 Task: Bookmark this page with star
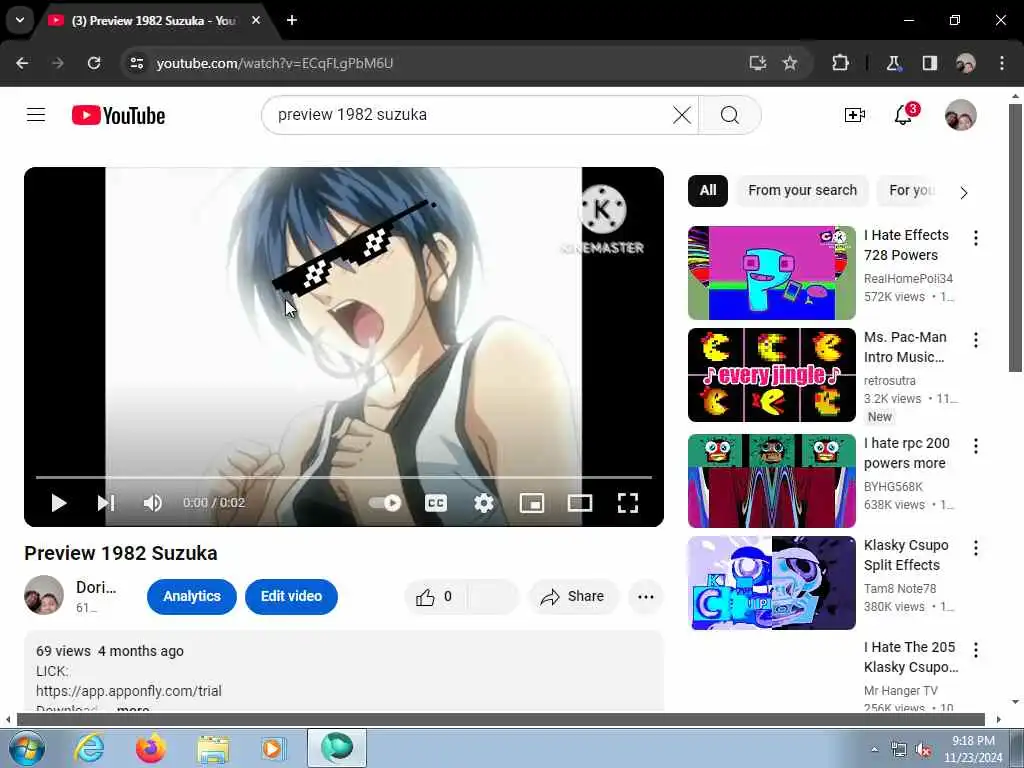click(x=790, y=63)
